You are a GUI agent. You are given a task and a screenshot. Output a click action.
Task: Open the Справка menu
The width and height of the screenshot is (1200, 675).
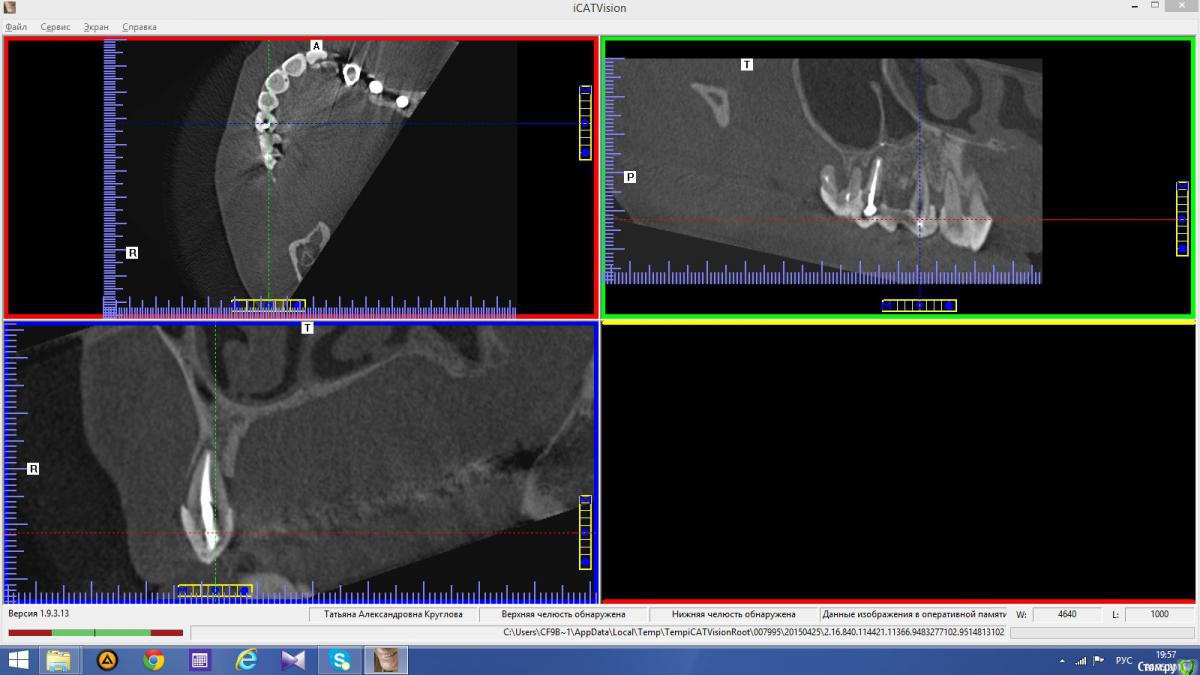coord(139,27)
